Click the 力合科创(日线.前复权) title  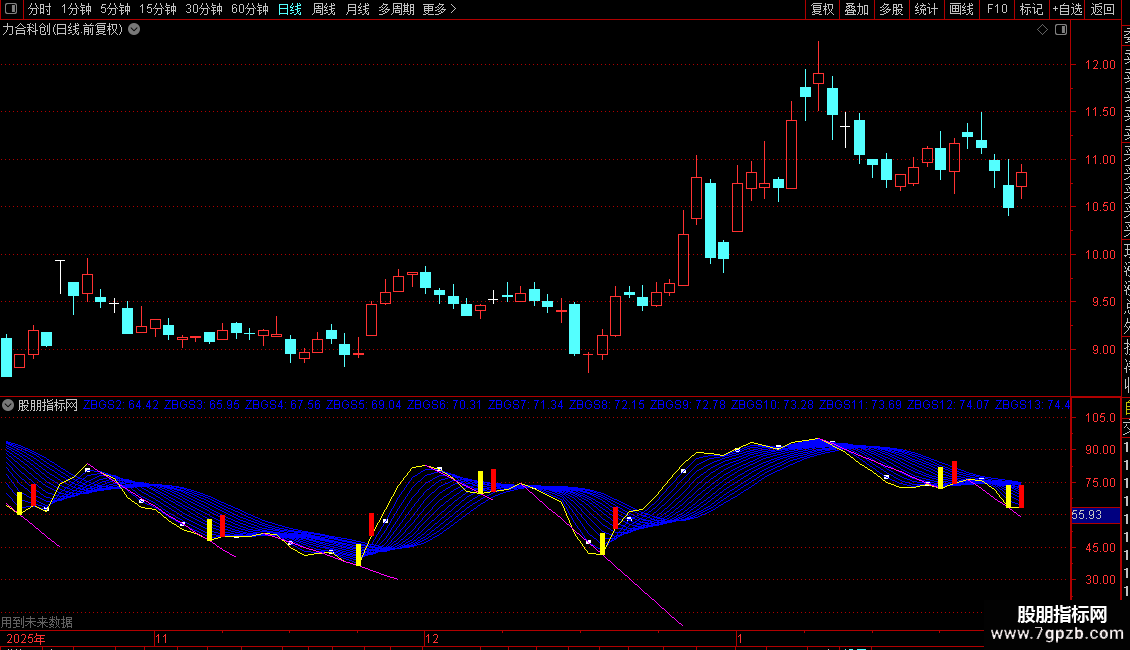[63, 30]
